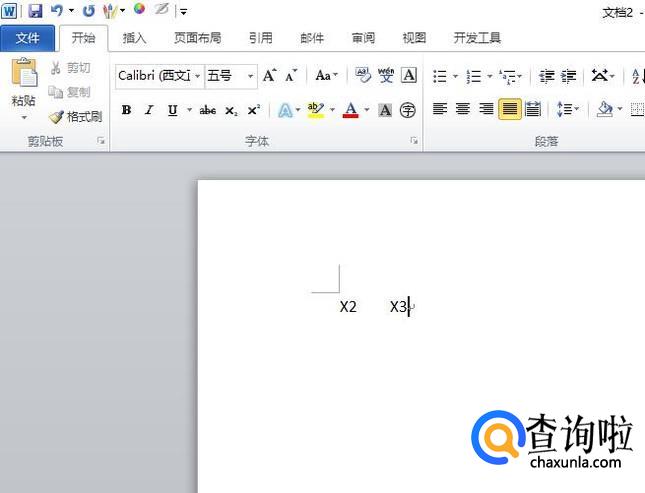645x493 pixels.
Task: Expand underline style dropdown arrow
Action: tap(190, 110)
